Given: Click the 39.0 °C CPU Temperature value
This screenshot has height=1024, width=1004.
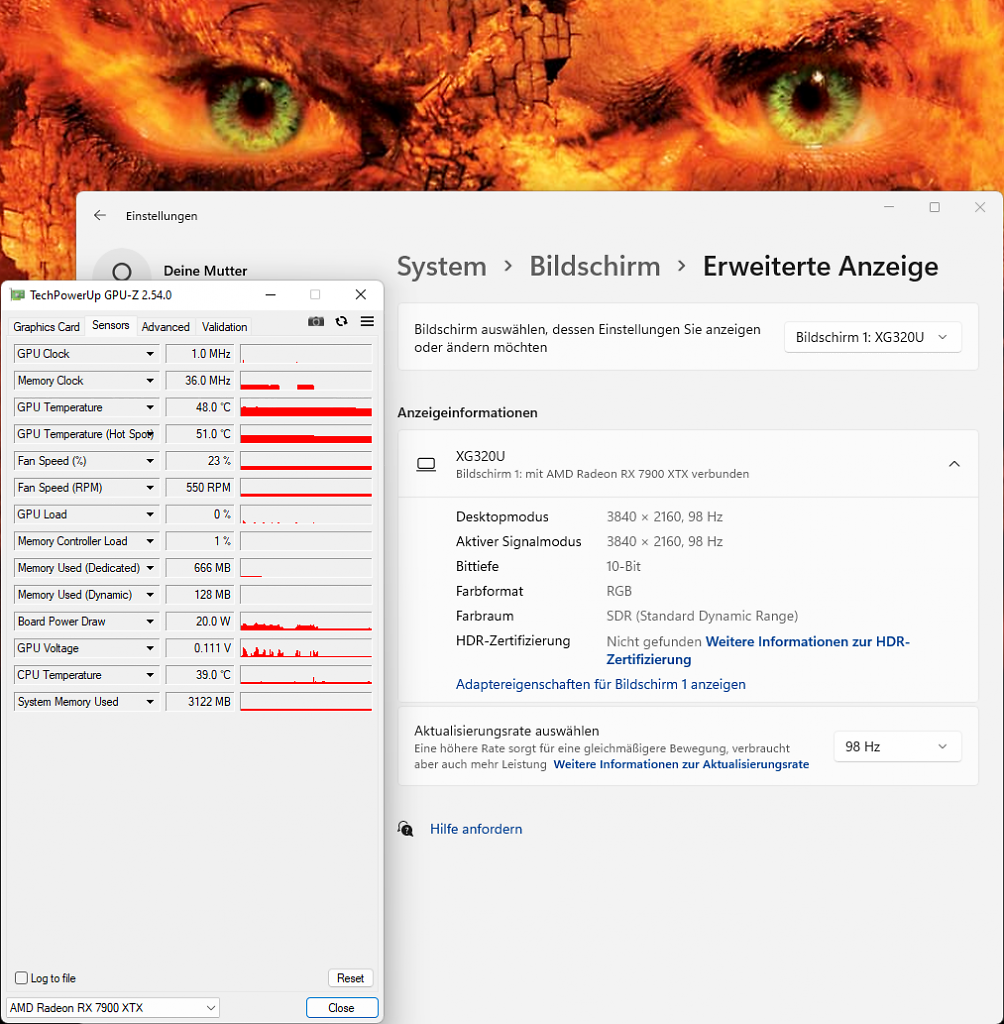Looking at the screenshot, I should (200, 675).
